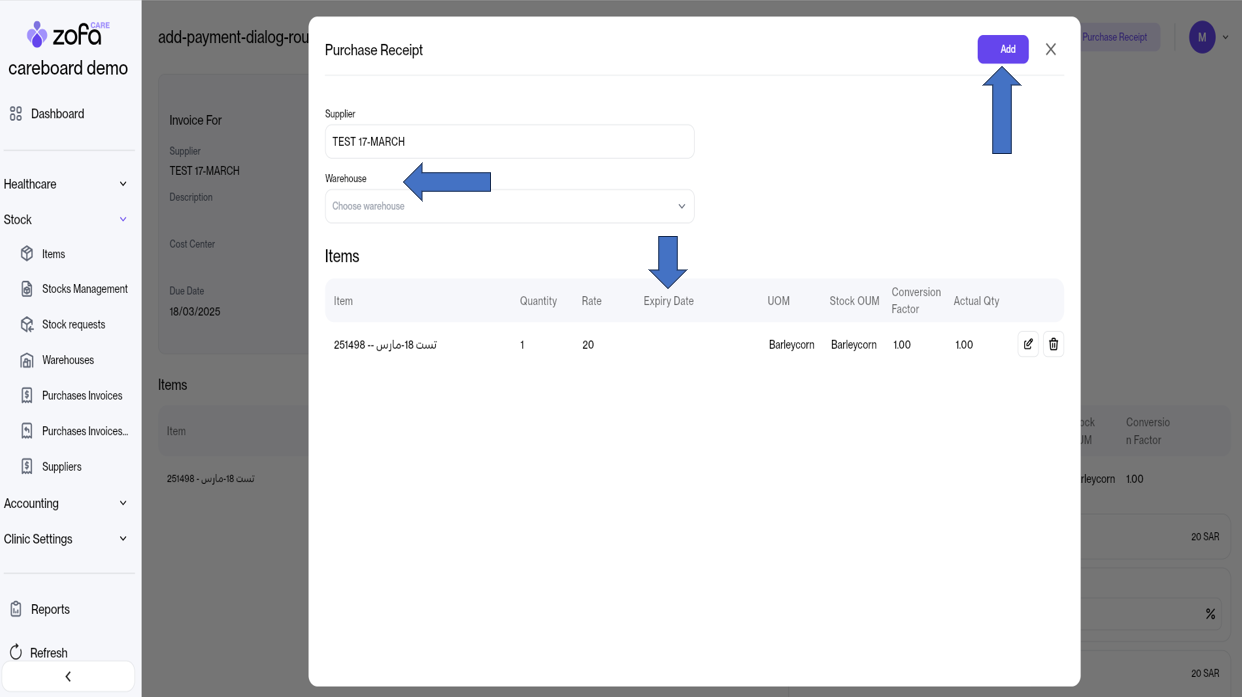Image resolution: width=1242 pixels, height=697 pixels.
Task: Close the Purchase Receipt dialog
Action: click(x=1050, y=49)
